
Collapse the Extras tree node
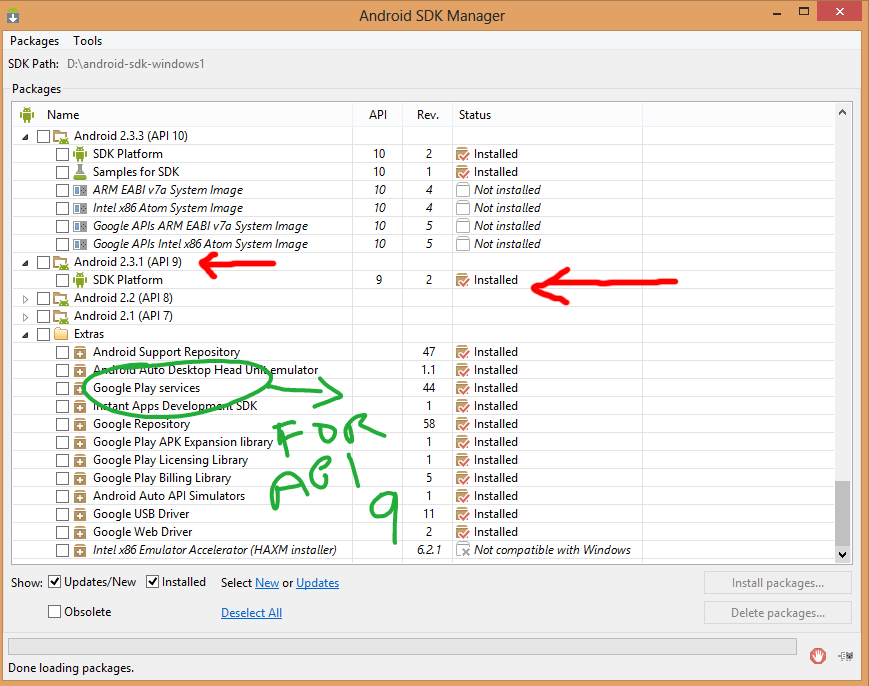pyautogui.click(x=25, y=335)
